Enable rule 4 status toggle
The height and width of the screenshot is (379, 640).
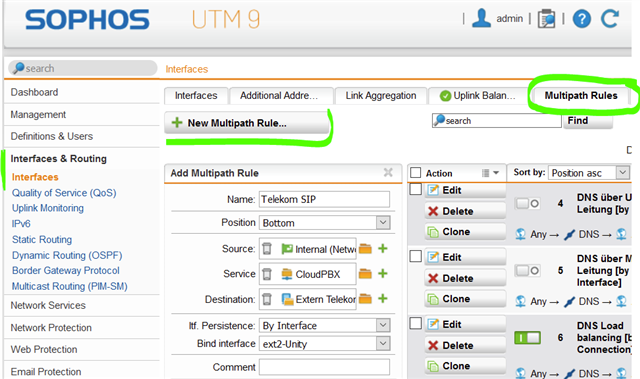[527, 203]
